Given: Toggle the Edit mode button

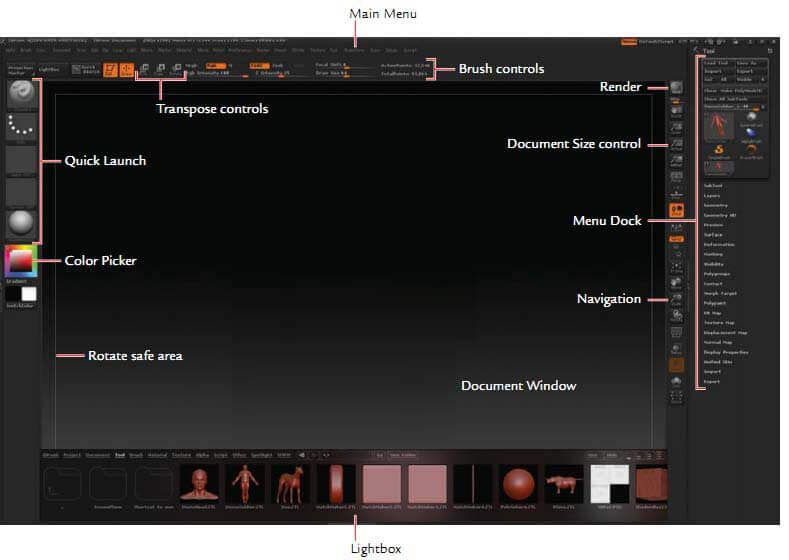Looking at the screenshot, I should point(110,70).
